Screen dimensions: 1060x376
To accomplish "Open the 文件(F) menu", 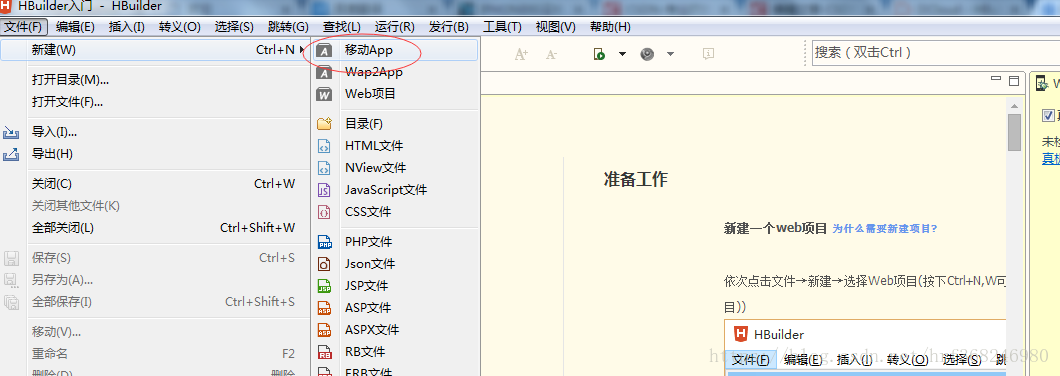I will 24,27.
